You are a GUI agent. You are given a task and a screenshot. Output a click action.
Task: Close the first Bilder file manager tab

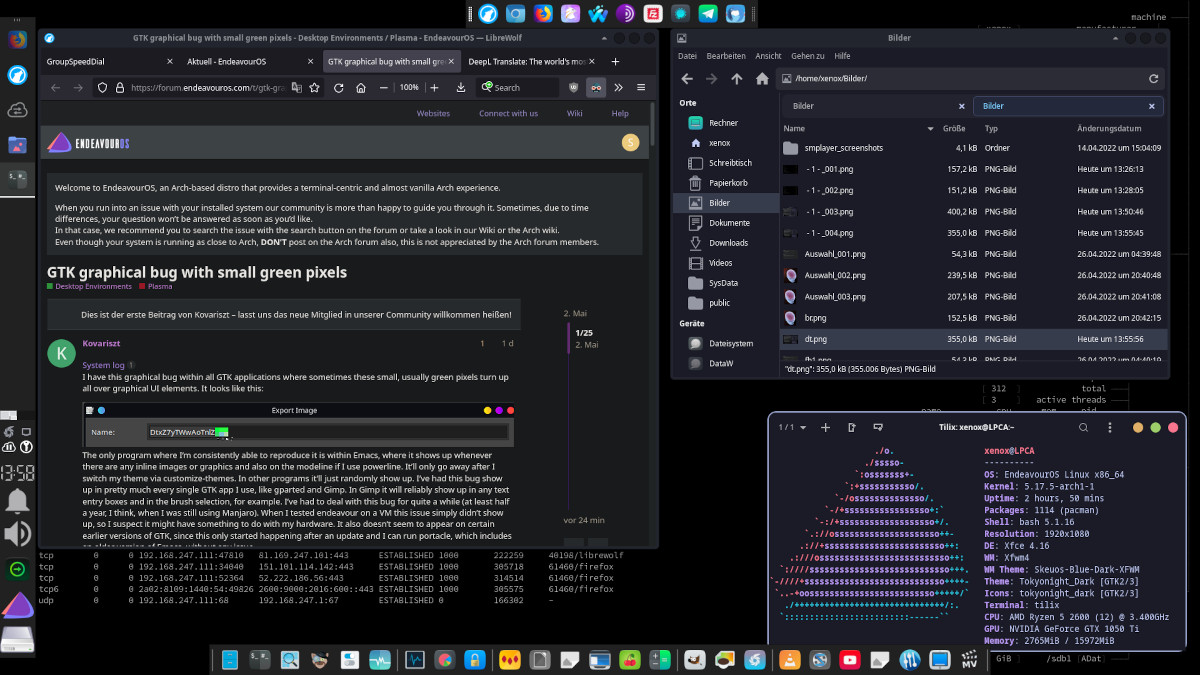[962, 106]
